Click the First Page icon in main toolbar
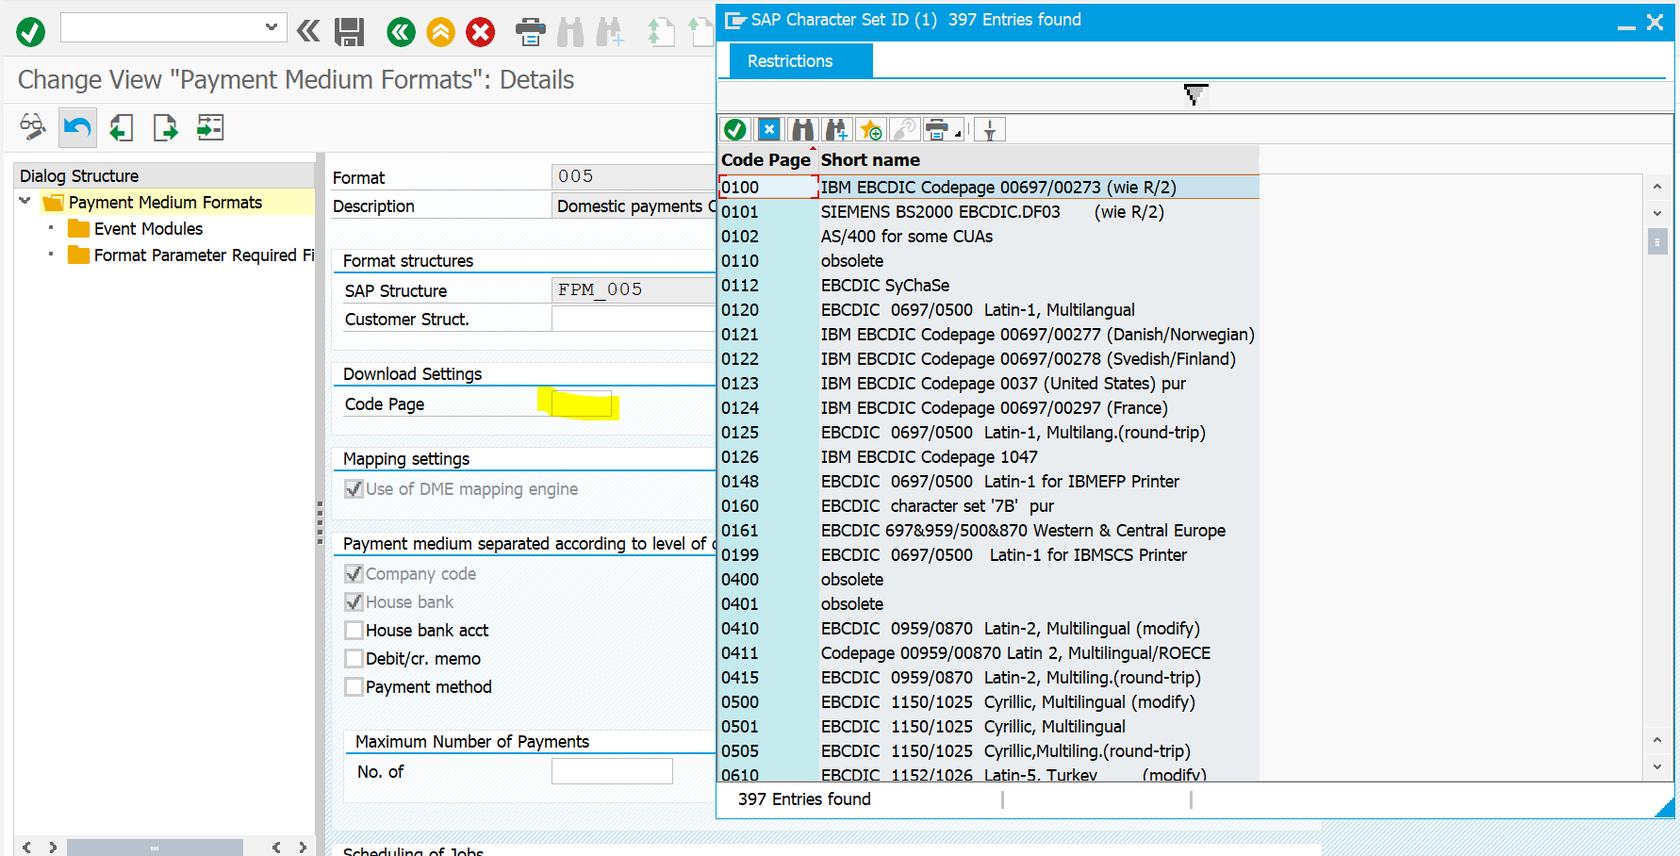 (660, 32)
